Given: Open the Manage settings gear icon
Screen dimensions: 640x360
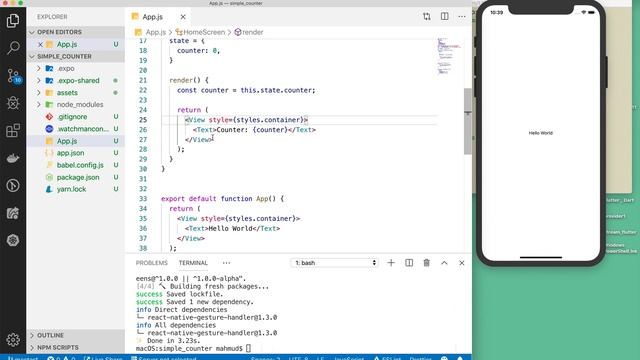Looking at the screenshot, I should point(13,340).
